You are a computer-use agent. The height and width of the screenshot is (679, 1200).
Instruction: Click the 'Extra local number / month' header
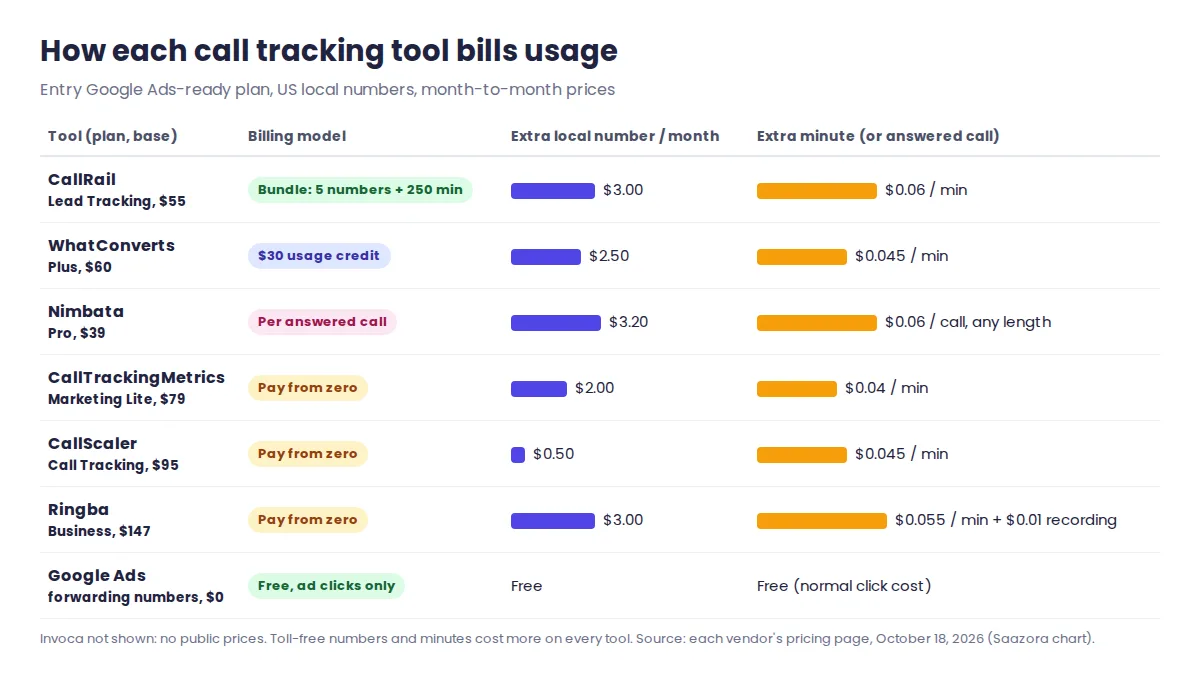point(615,136)
